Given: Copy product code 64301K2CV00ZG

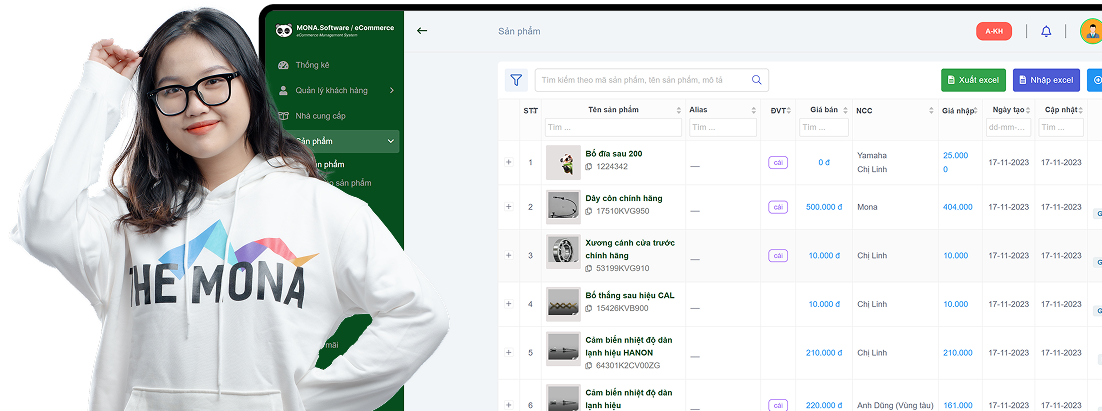Looking at the screenshot, I should (589, 365).
